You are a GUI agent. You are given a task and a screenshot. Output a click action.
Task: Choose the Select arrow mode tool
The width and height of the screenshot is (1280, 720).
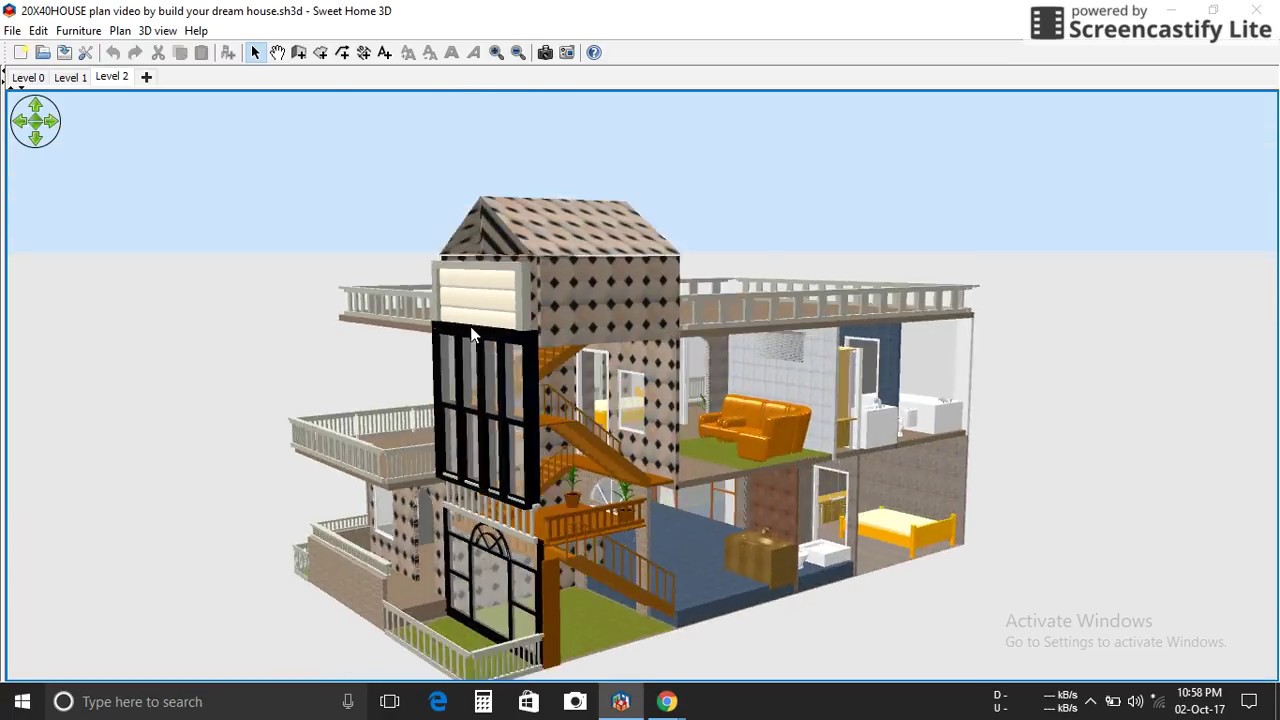coord(255,52)
